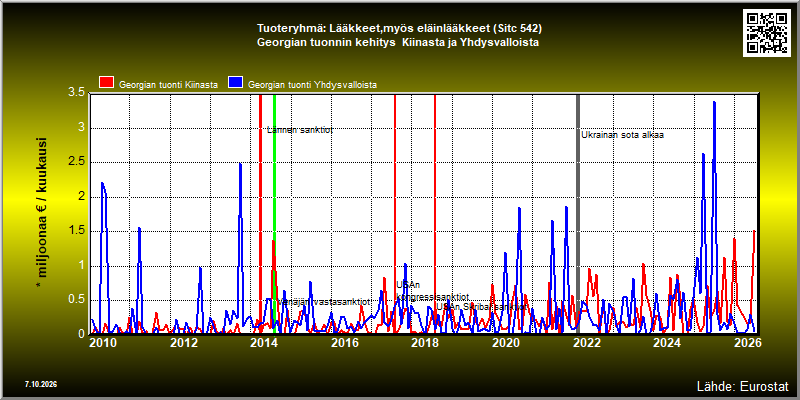Click the tallest blue peak in 2025
The height and width of the screenshot is (400, 800).
coord(714,105)
